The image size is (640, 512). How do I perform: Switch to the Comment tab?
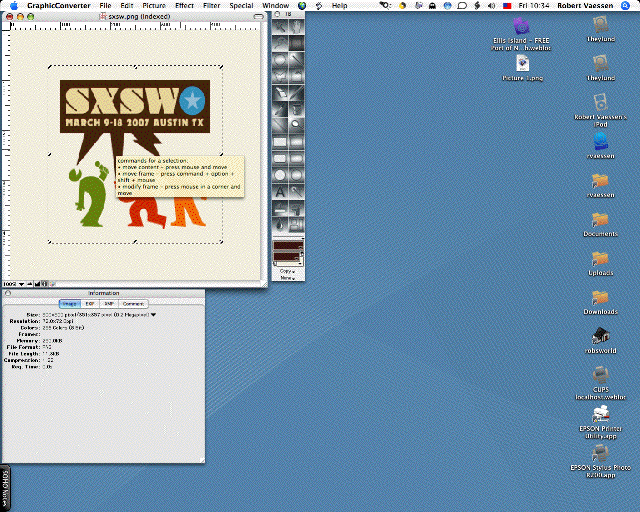pyautogui.click(x=134, y=303)
